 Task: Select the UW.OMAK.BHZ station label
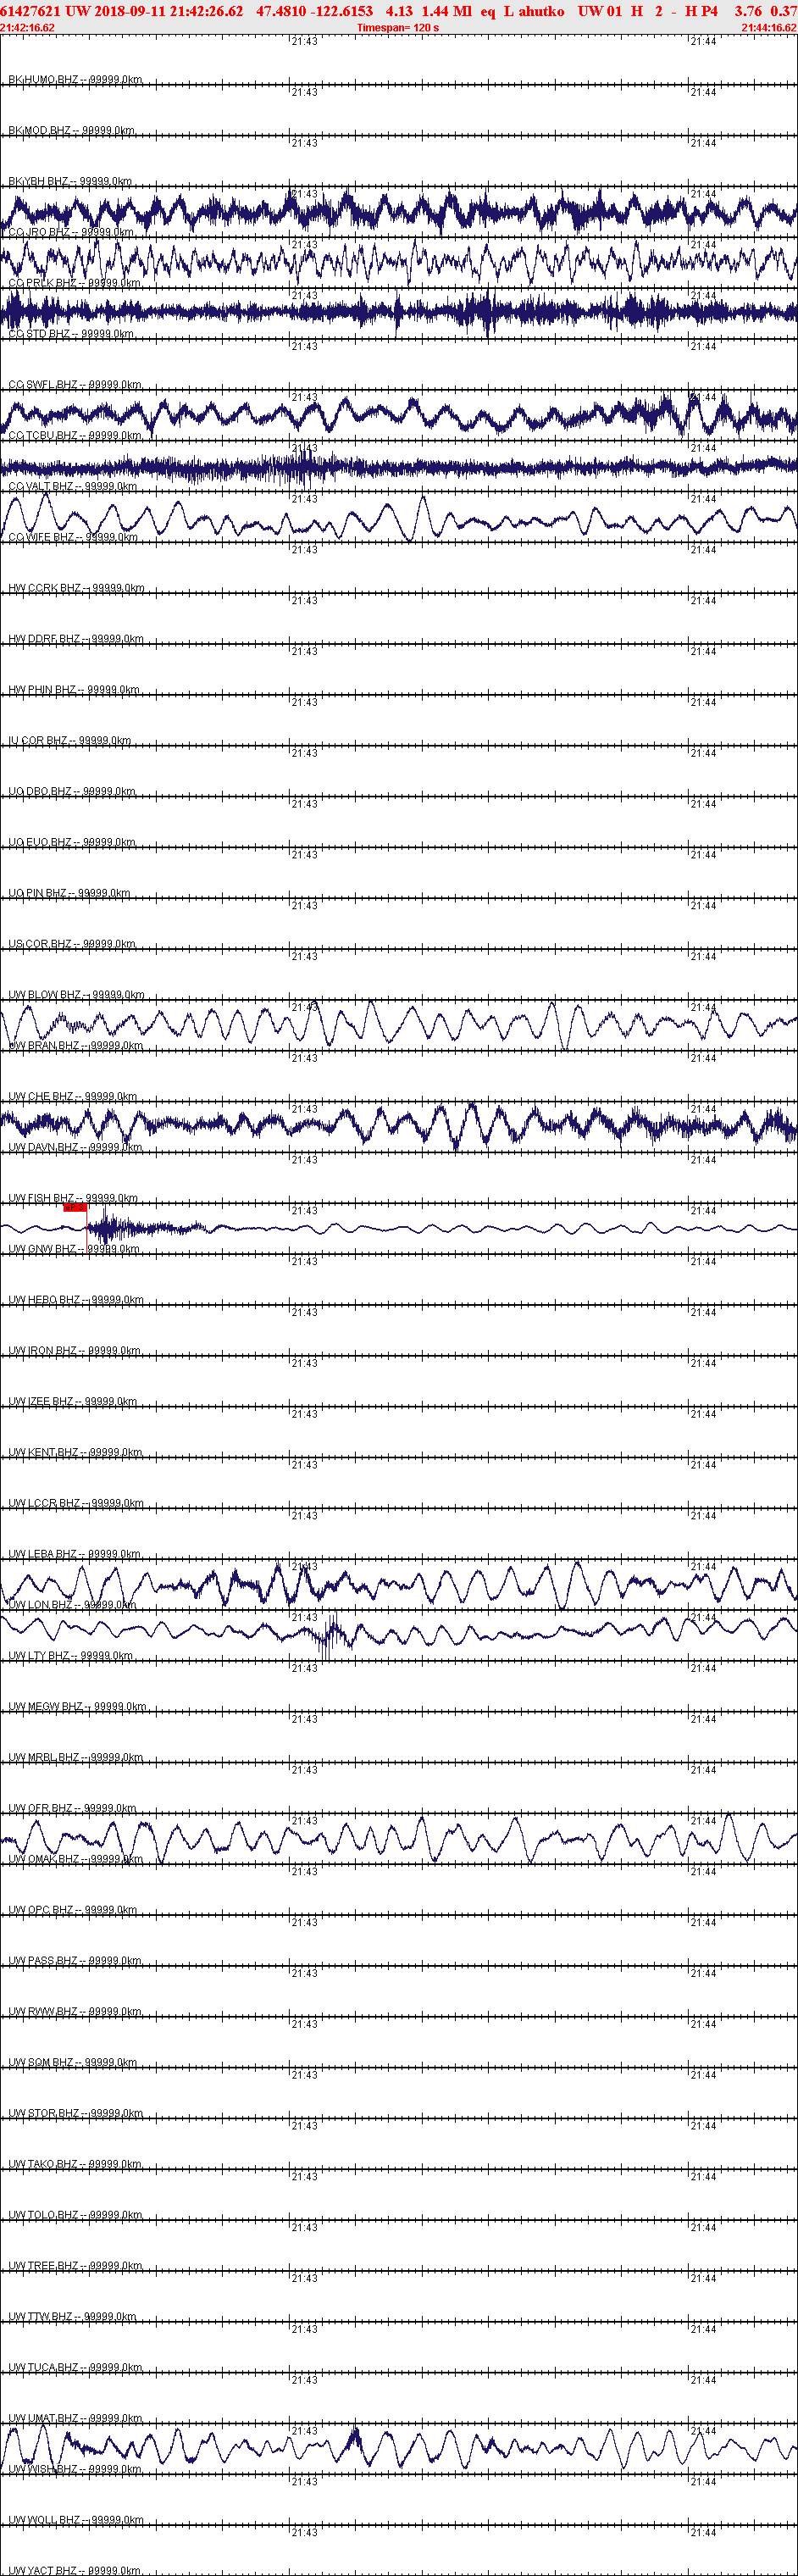pyautogui.click(x=76, y=1859)
